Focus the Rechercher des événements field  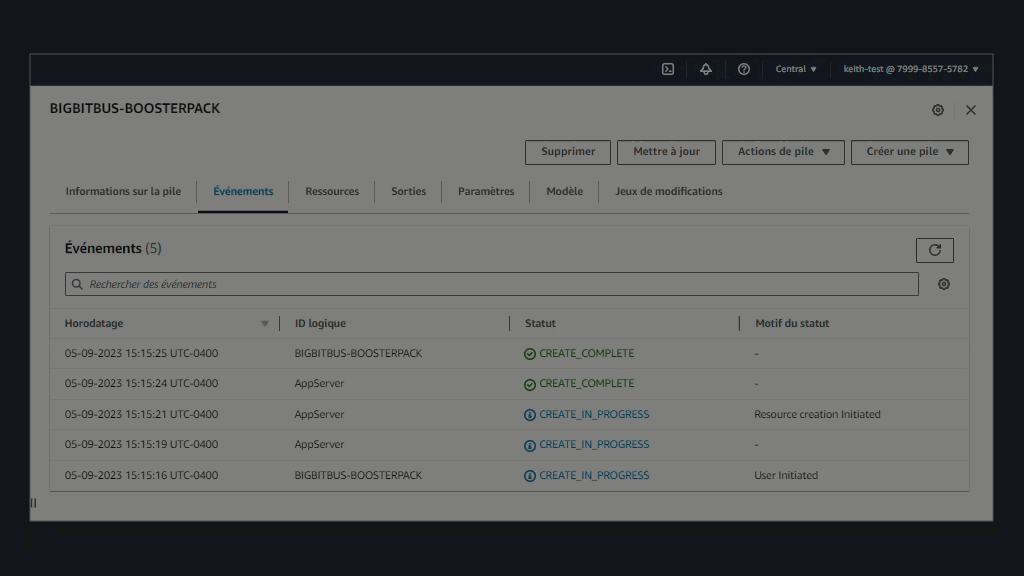[500, 284]
